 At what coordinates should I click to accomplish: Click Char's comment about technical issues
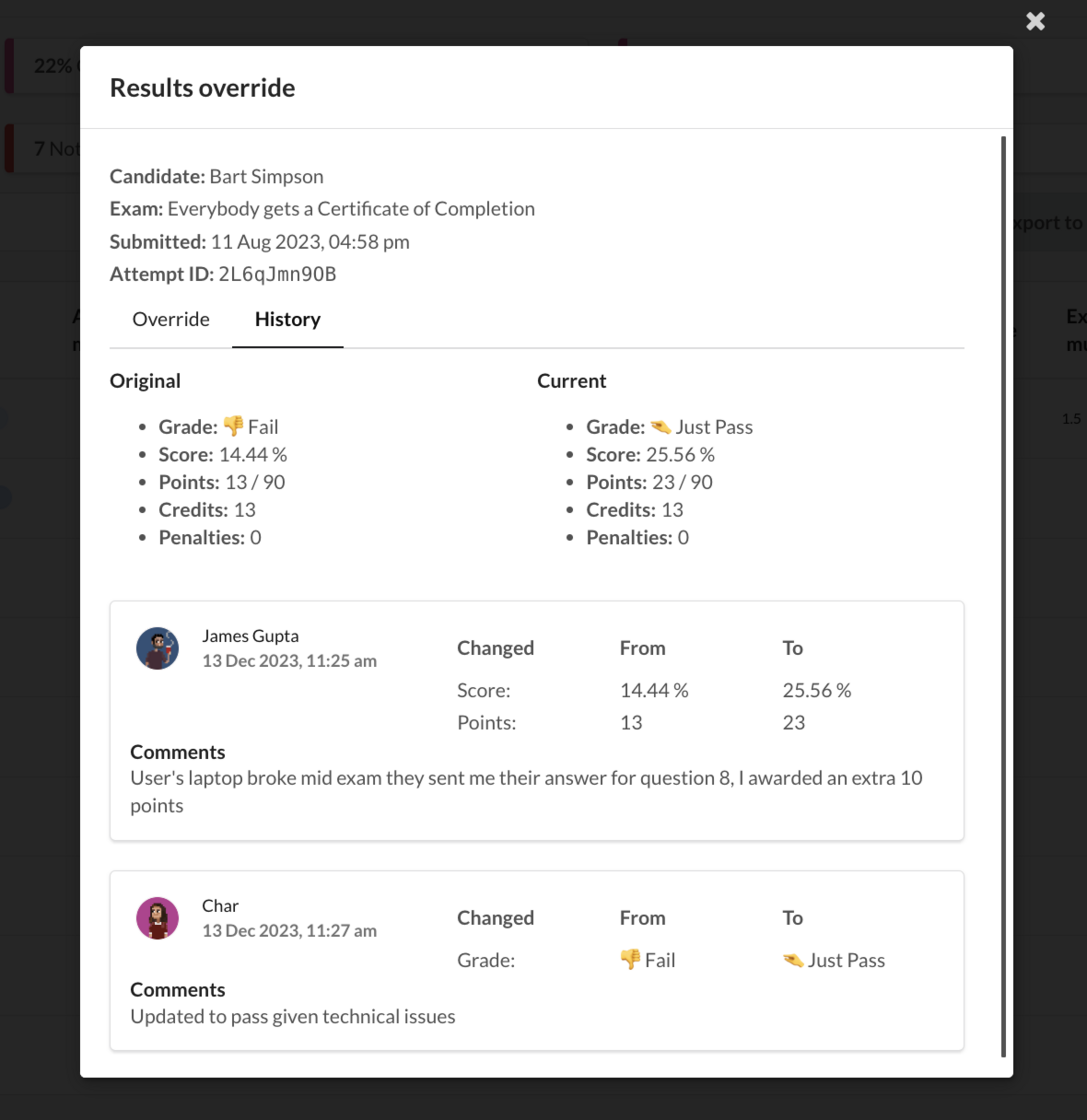[293, 1017]
